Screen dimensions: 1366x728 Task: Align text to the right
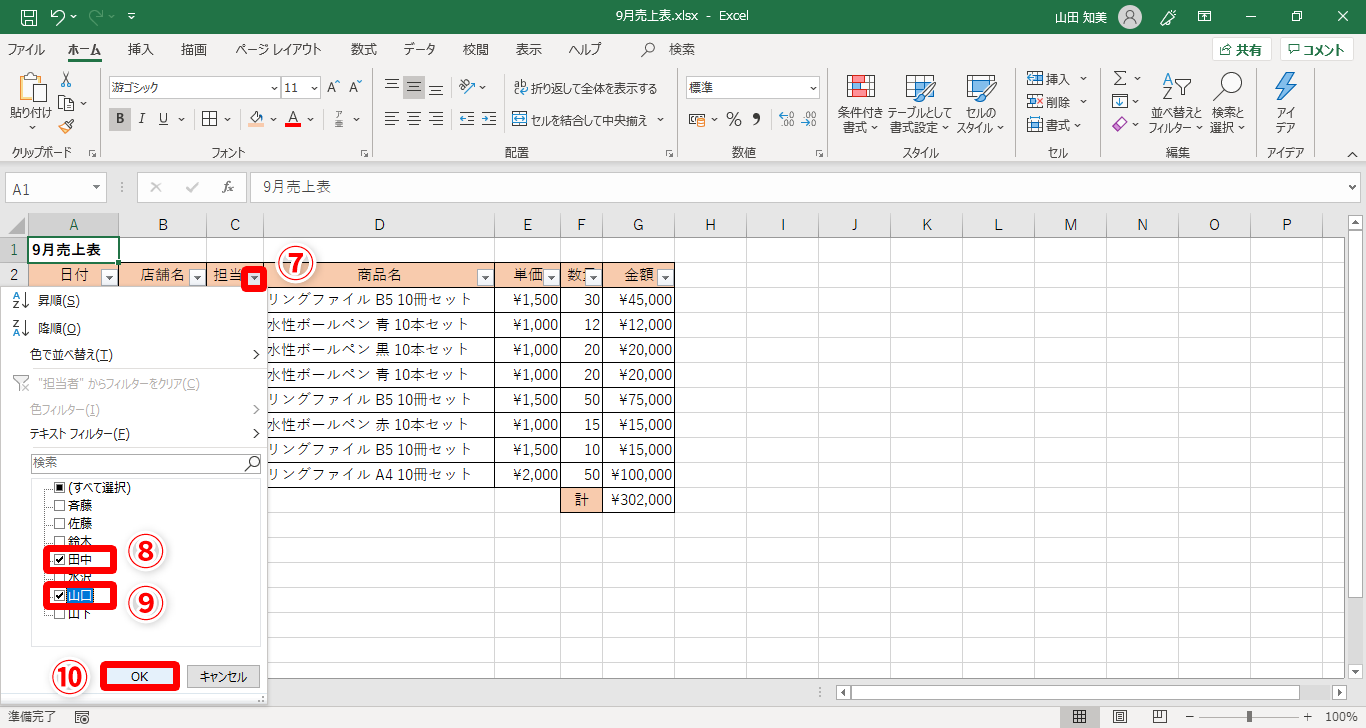point(436,119)
